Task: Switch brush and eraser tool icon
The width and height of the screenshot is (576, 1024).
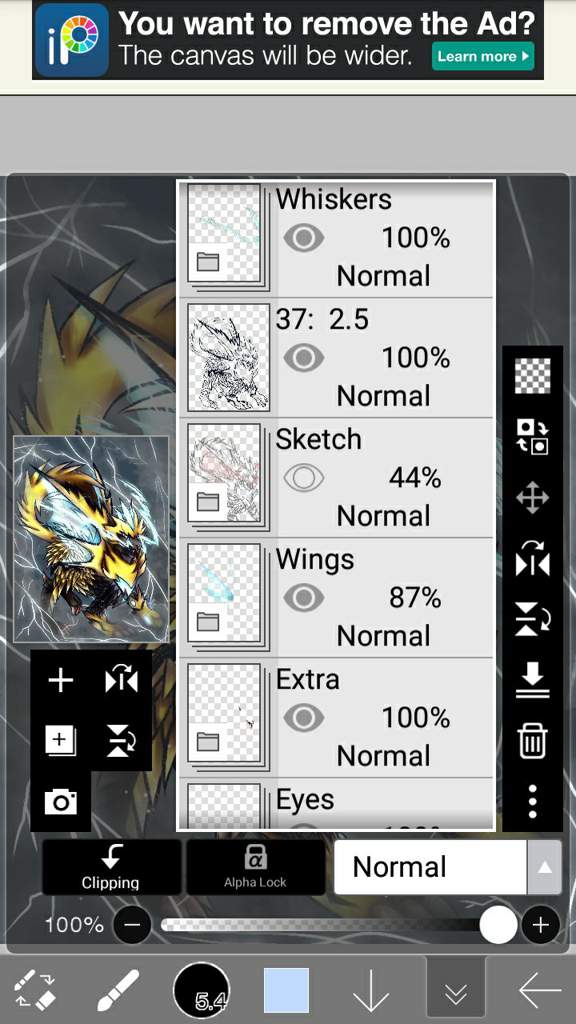Action: coord(35,990)
